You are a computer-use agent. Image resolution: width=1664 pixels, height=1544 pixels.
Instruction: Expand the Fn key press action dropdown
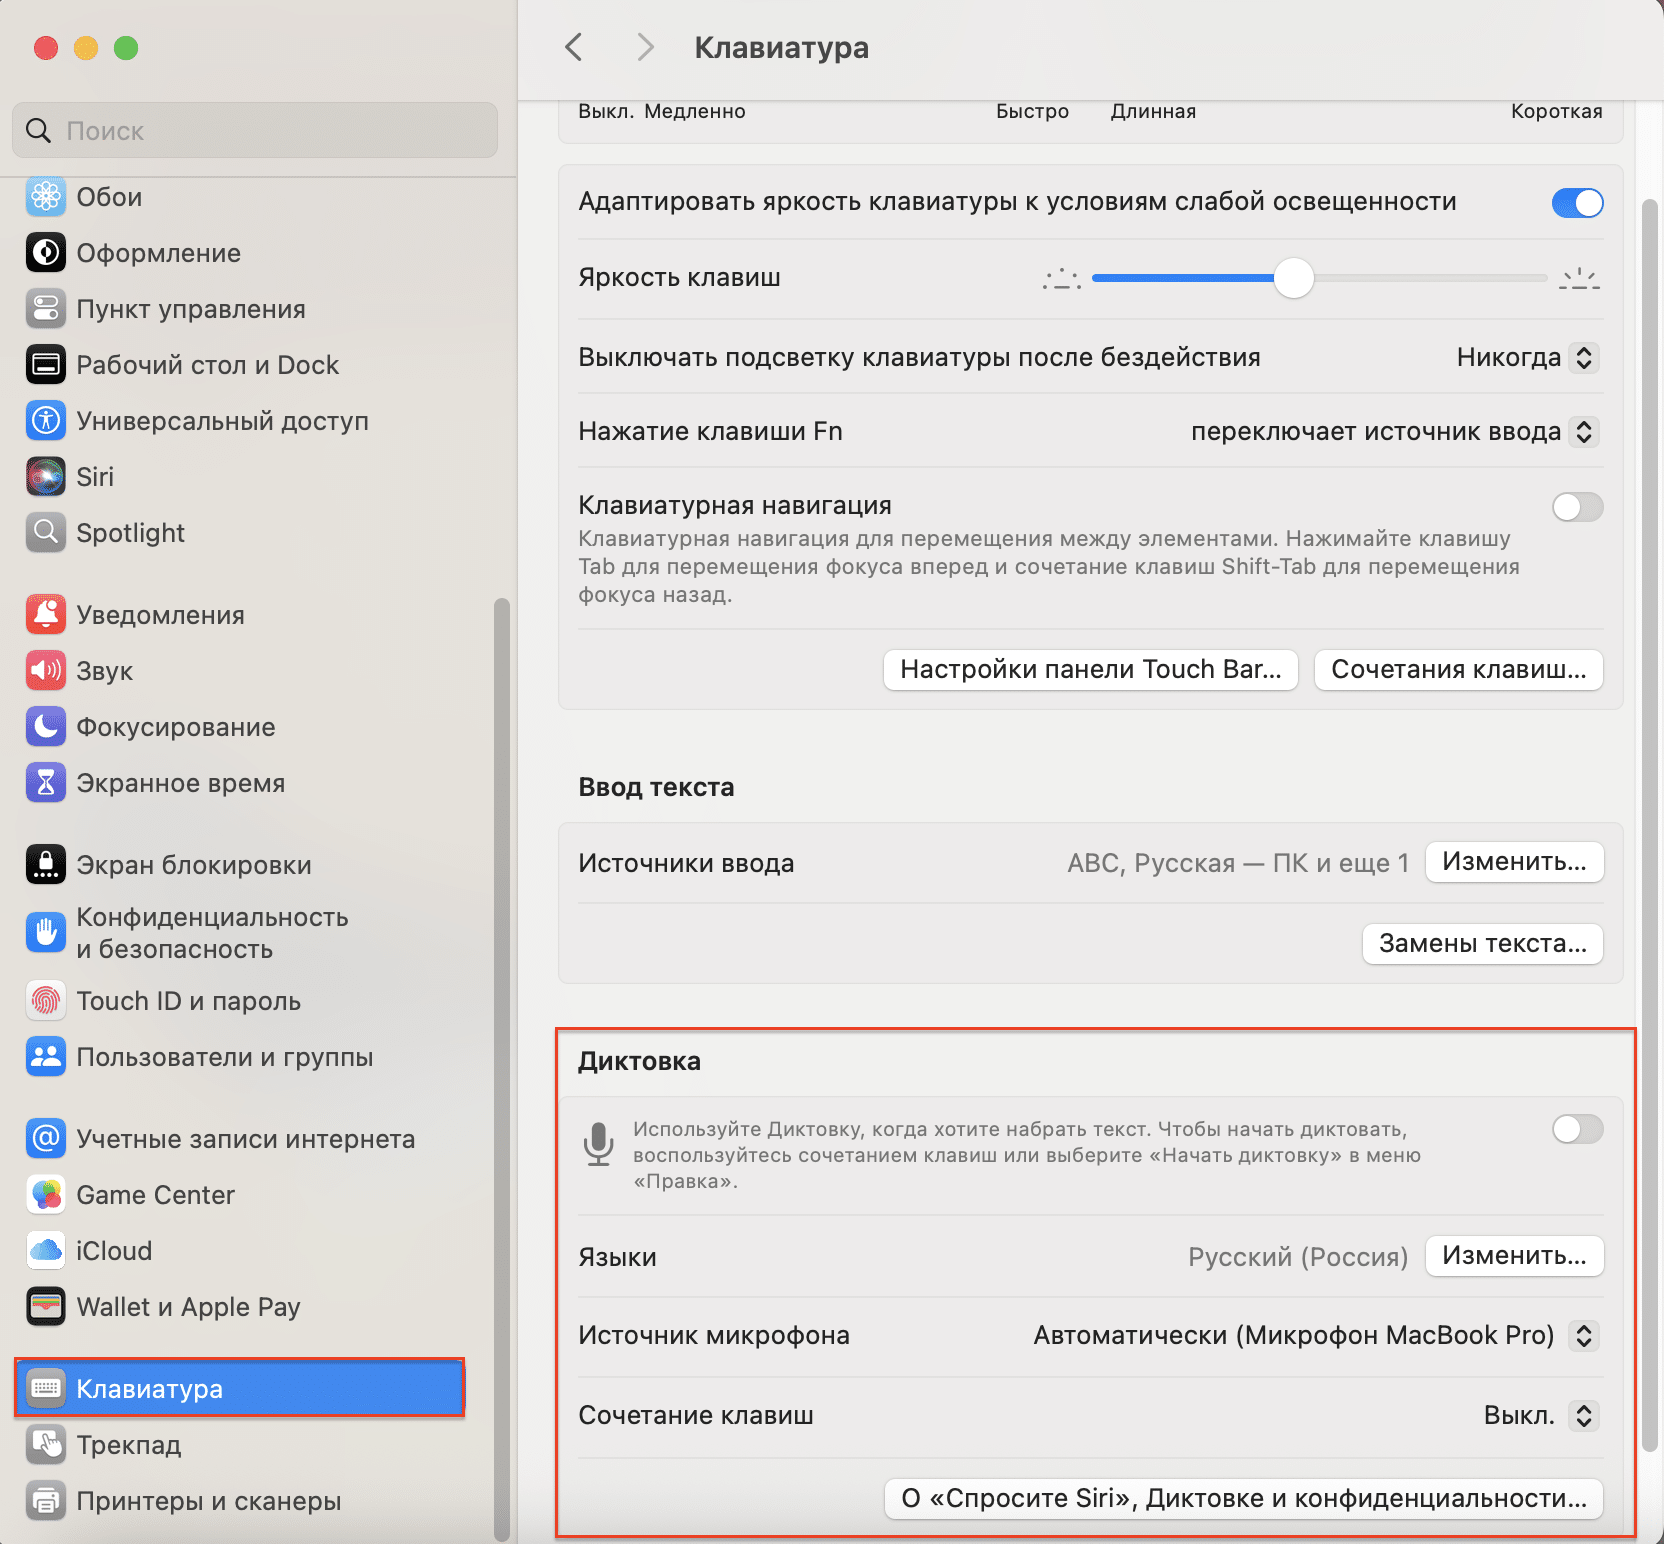coord(1583,431)
